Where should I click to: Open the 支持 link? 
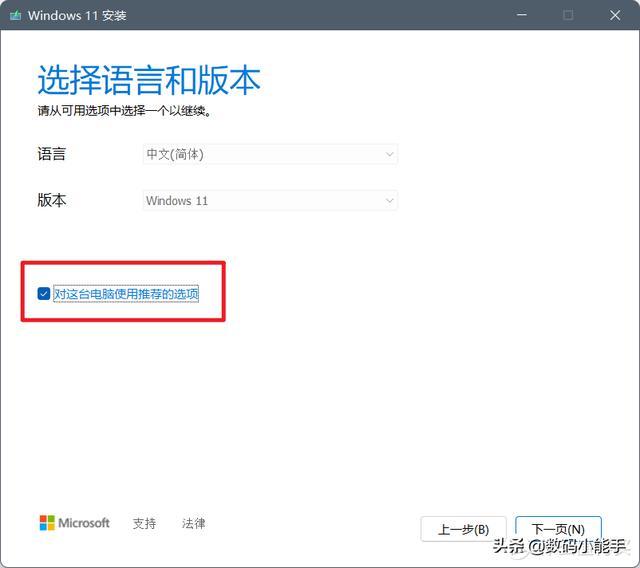point(144,523)
